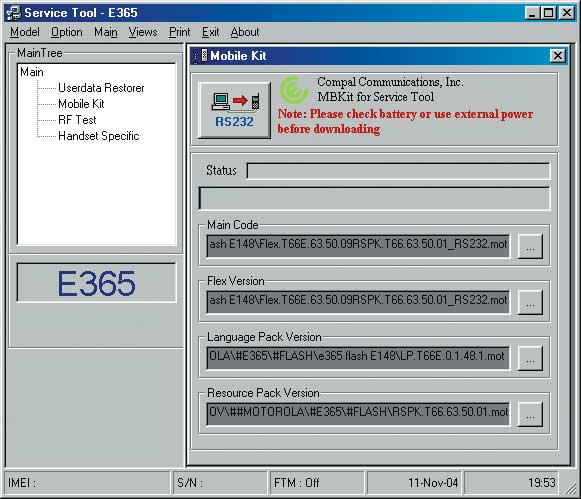This screenshot has width=581, height=499.
Task: Click the Status text field
Action: [x=398, y=171]
